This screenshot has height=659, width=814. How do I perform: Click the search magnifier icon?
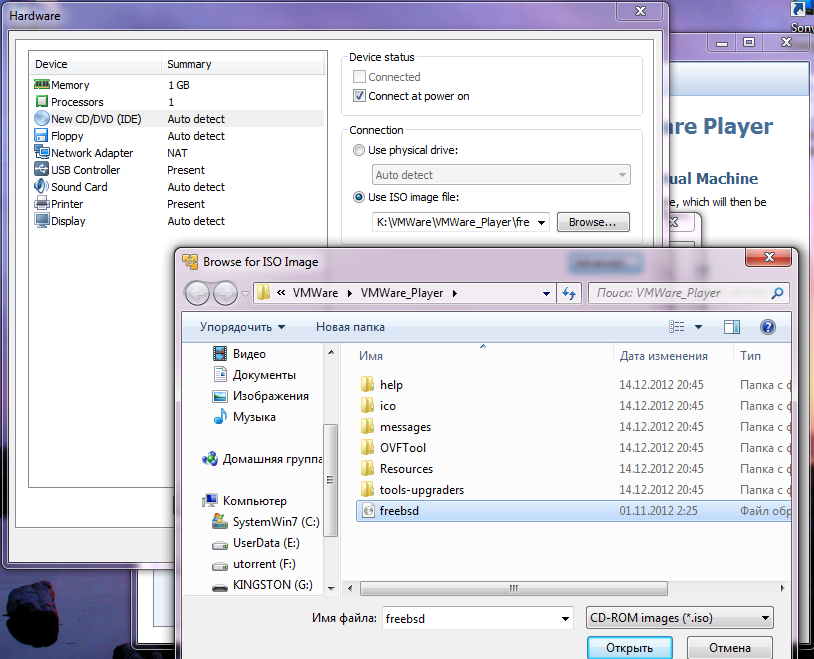tap(777, 293)
